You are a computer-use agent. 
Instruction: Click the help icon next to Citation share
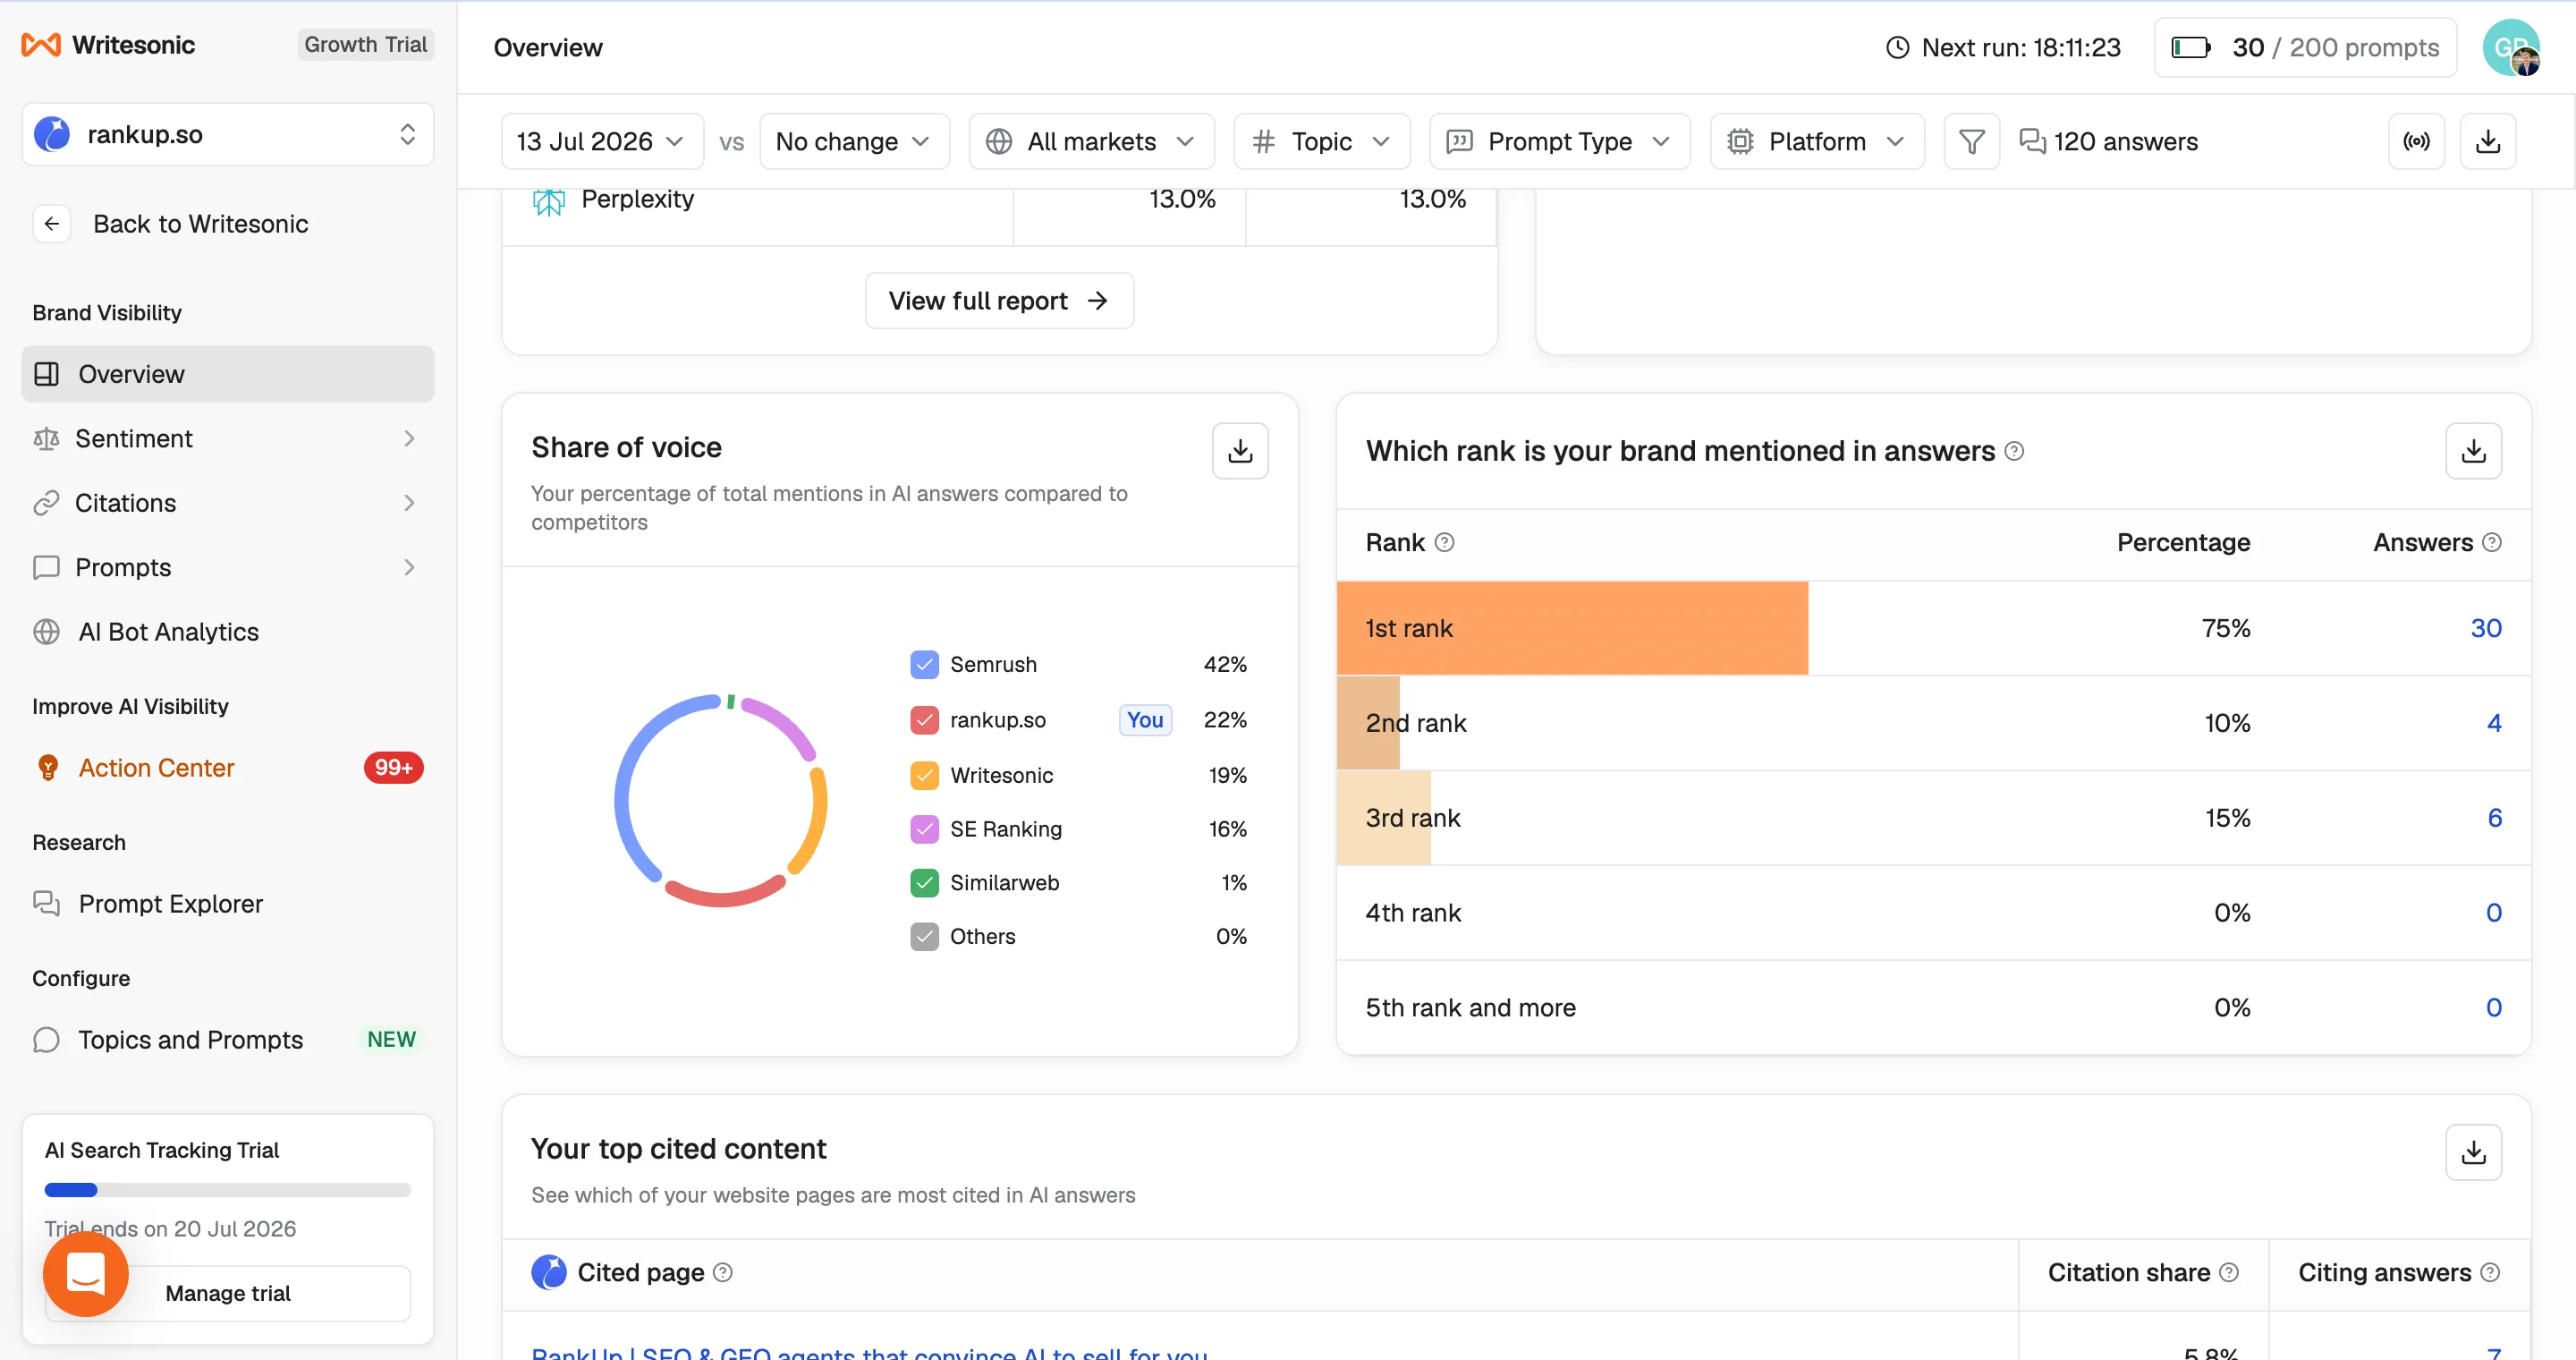[x=2229, y=1272]
